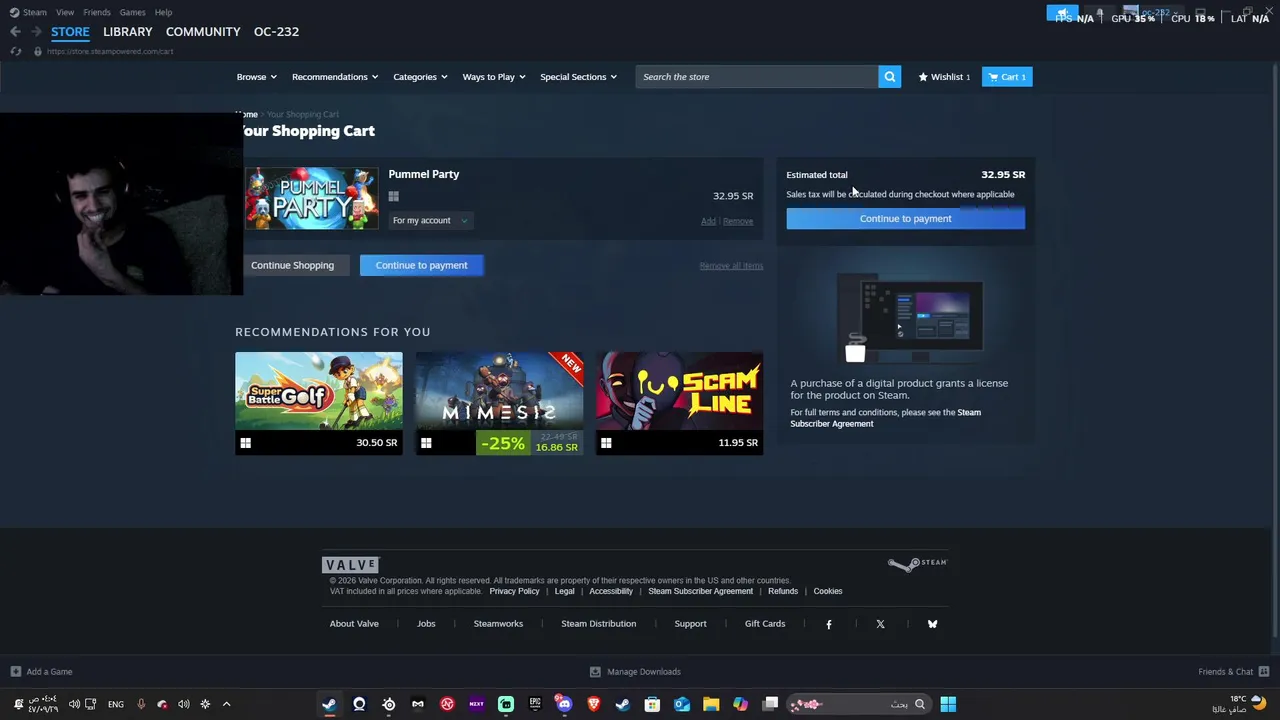The height and width of the screenshot is (720, 1280).
Task: Click Steamworks footer link
Action: 498,624
